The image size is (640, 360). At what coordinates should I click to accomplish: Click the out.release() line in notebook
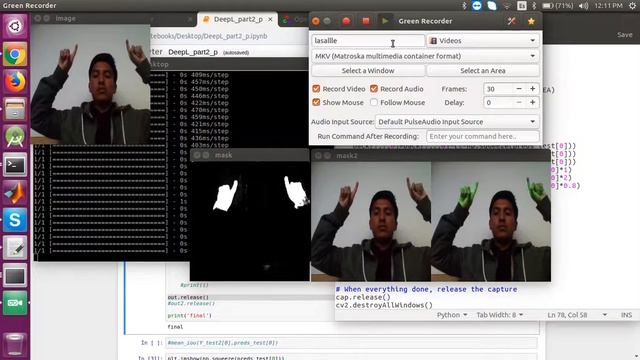pos(188,297)
